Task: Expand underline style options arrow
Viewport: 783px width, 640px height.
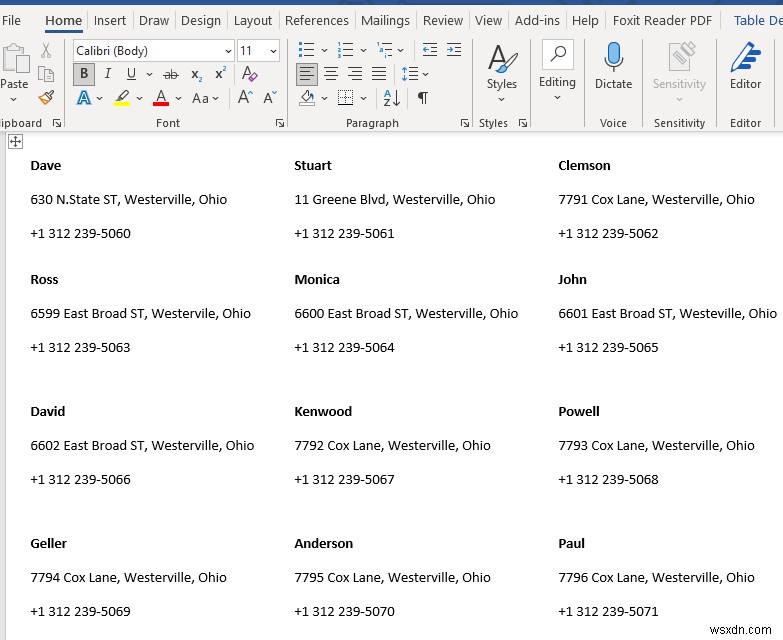Action: 149,74
